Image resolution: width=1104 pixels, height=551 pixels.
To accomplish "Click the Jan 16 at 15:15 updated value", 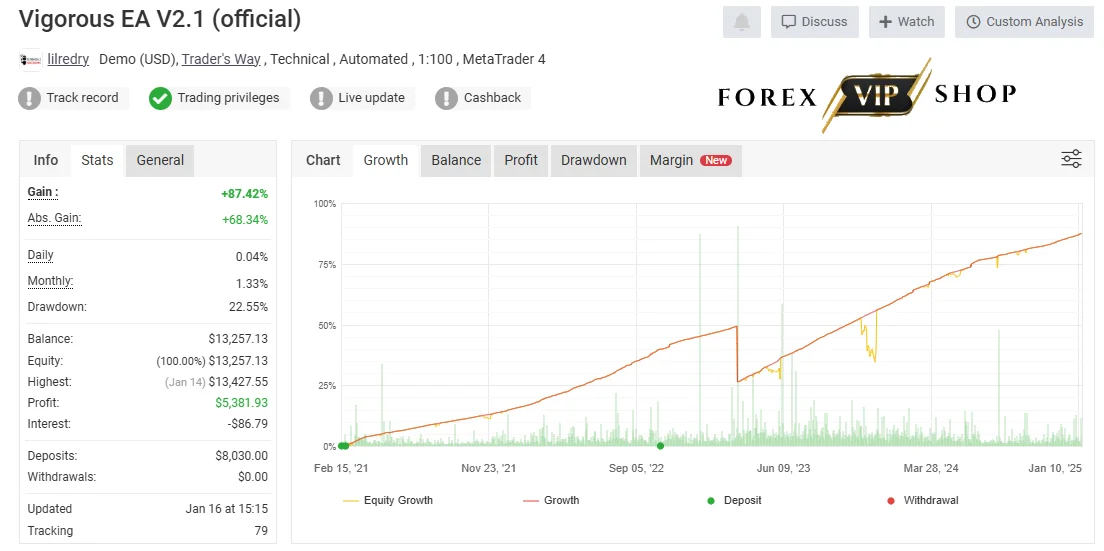I will (x=227, y=509).
